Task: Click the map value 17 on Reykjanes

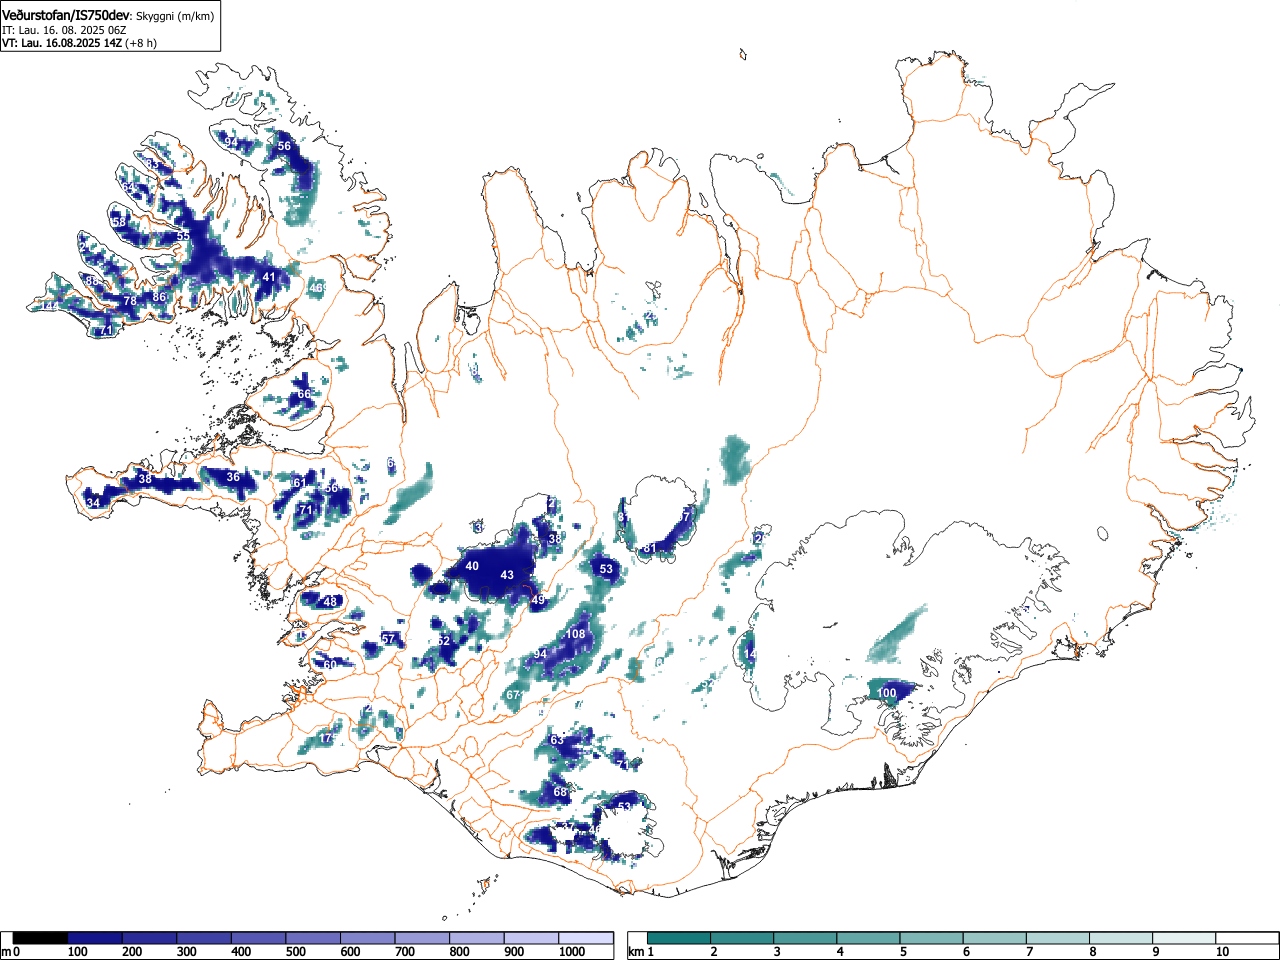Action: coord(325,738)
